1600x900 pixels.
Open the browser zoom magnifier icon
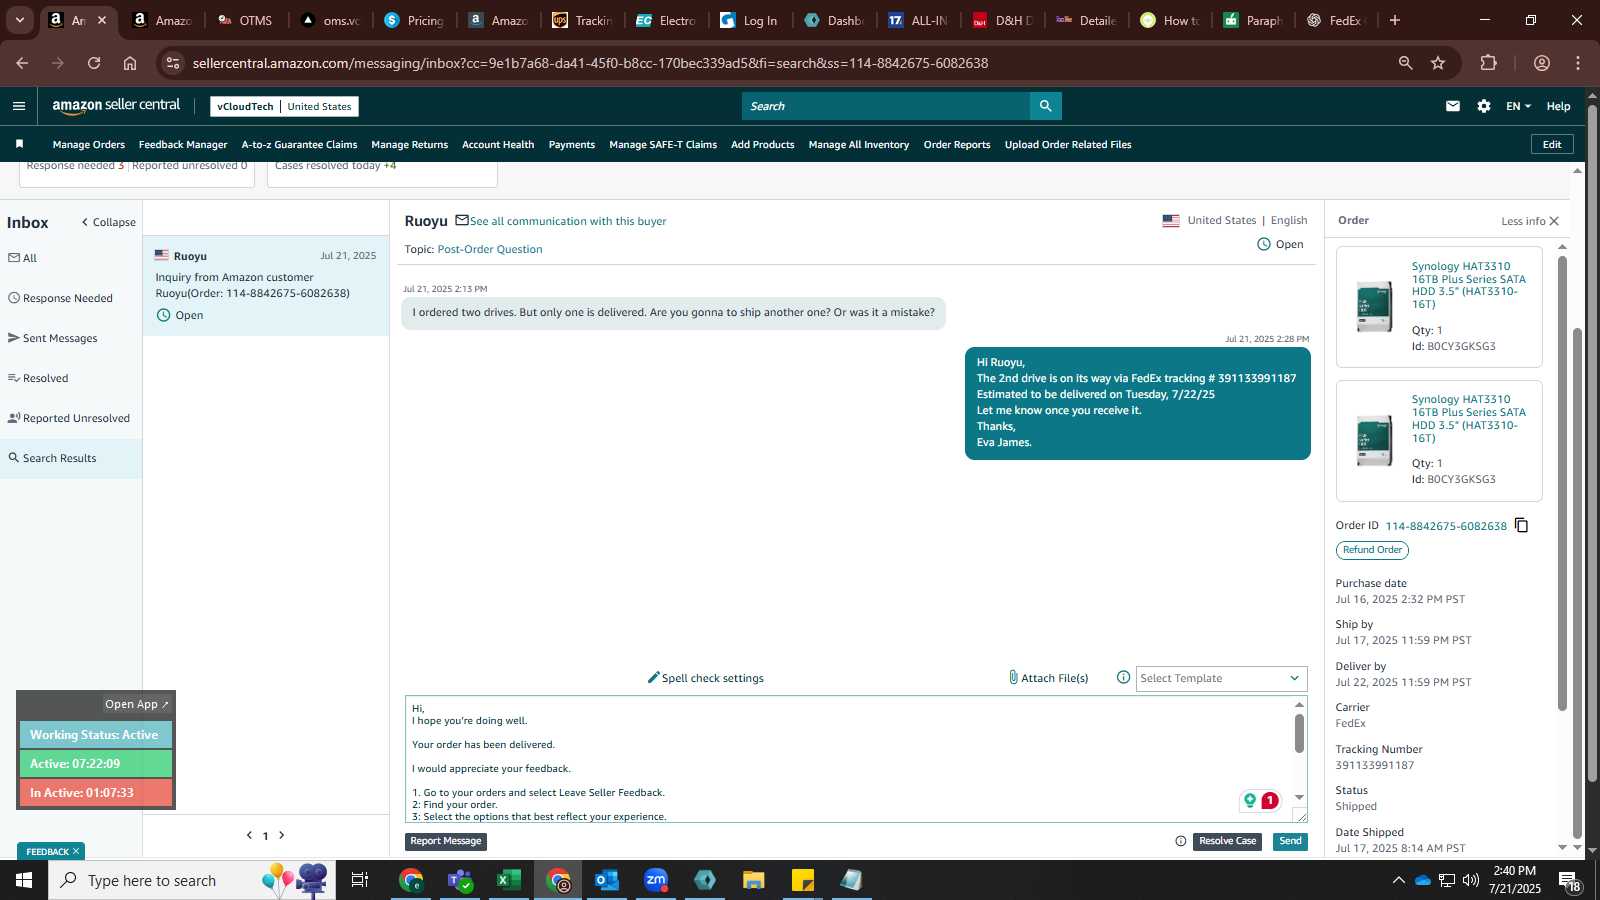(x=1405, y=63)
